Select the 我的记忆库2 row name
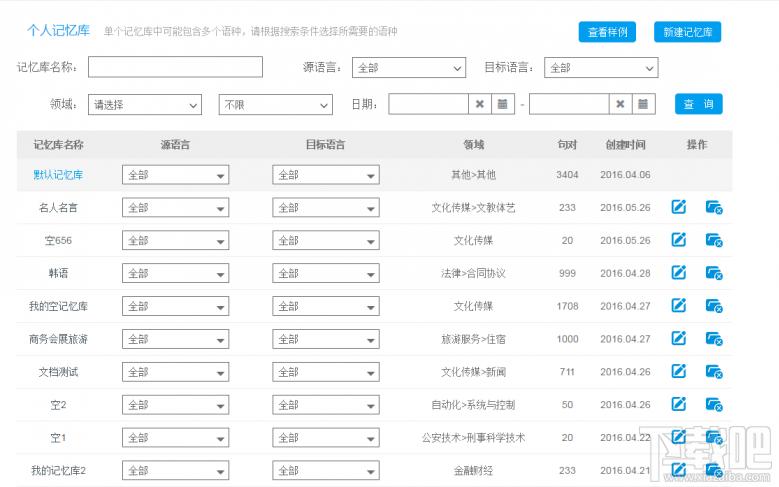Image resolution: width=779 pixels, height=487 pixels. coord(58,470)
